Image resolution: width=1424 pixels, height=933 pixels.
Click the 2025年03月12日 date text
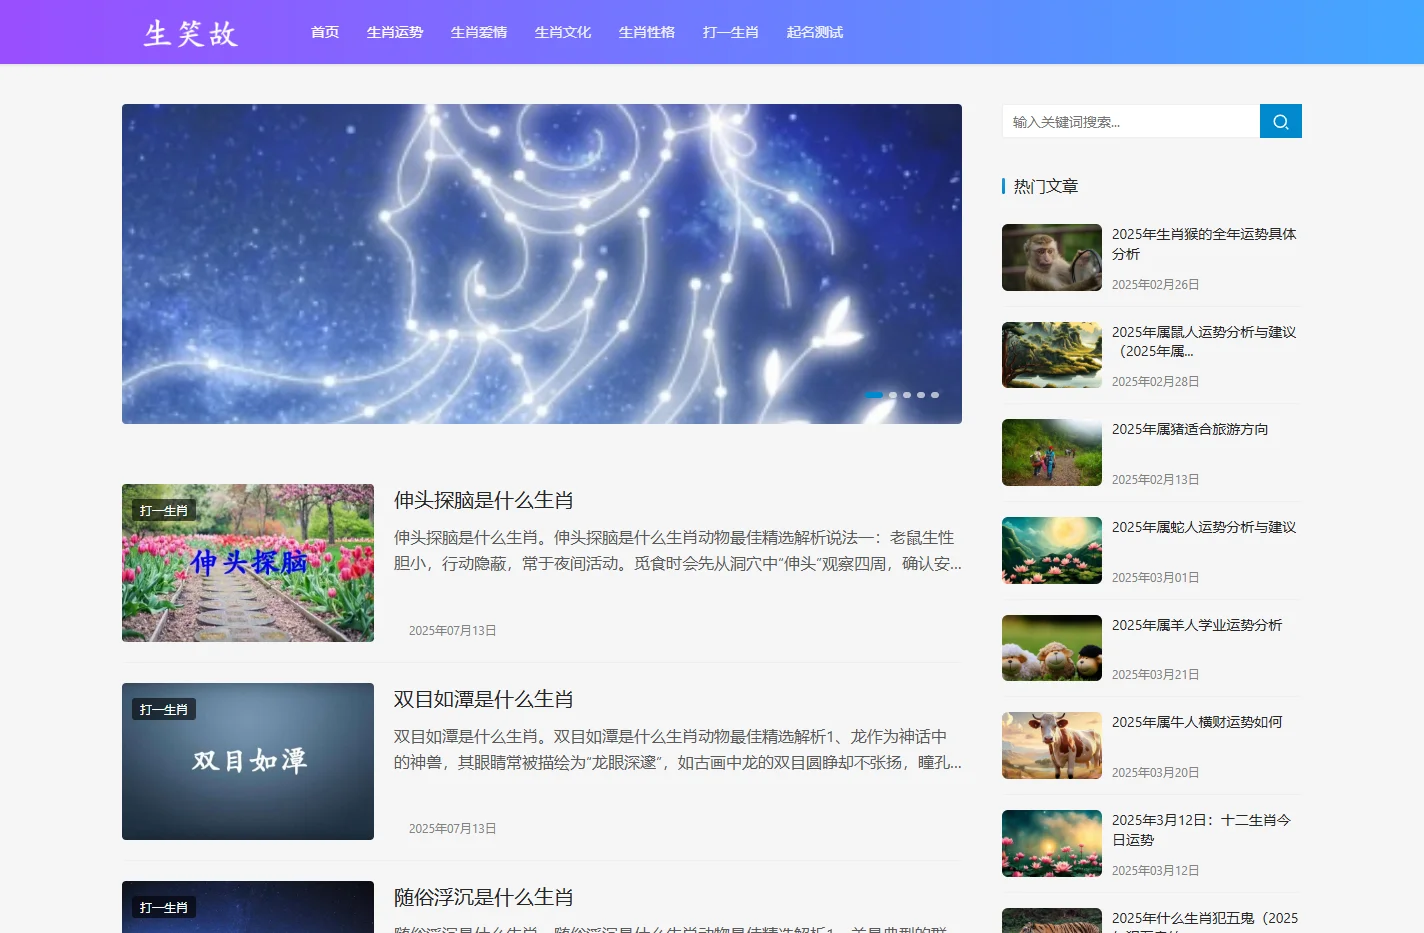pos(1156,871)
